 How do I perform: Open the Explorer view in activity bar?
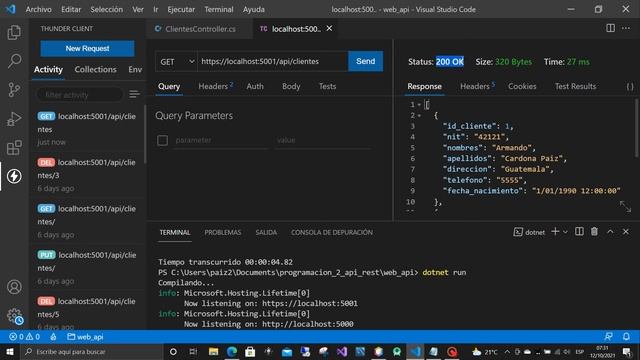(x=14, y=32)
